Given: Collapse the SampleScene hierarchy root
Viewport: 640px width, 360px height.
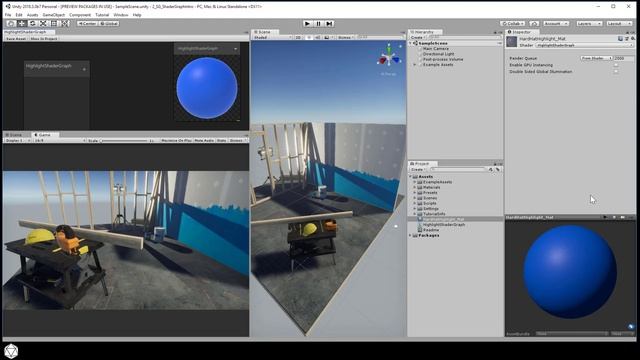Looking at the screenshot, I should [411, 43].
